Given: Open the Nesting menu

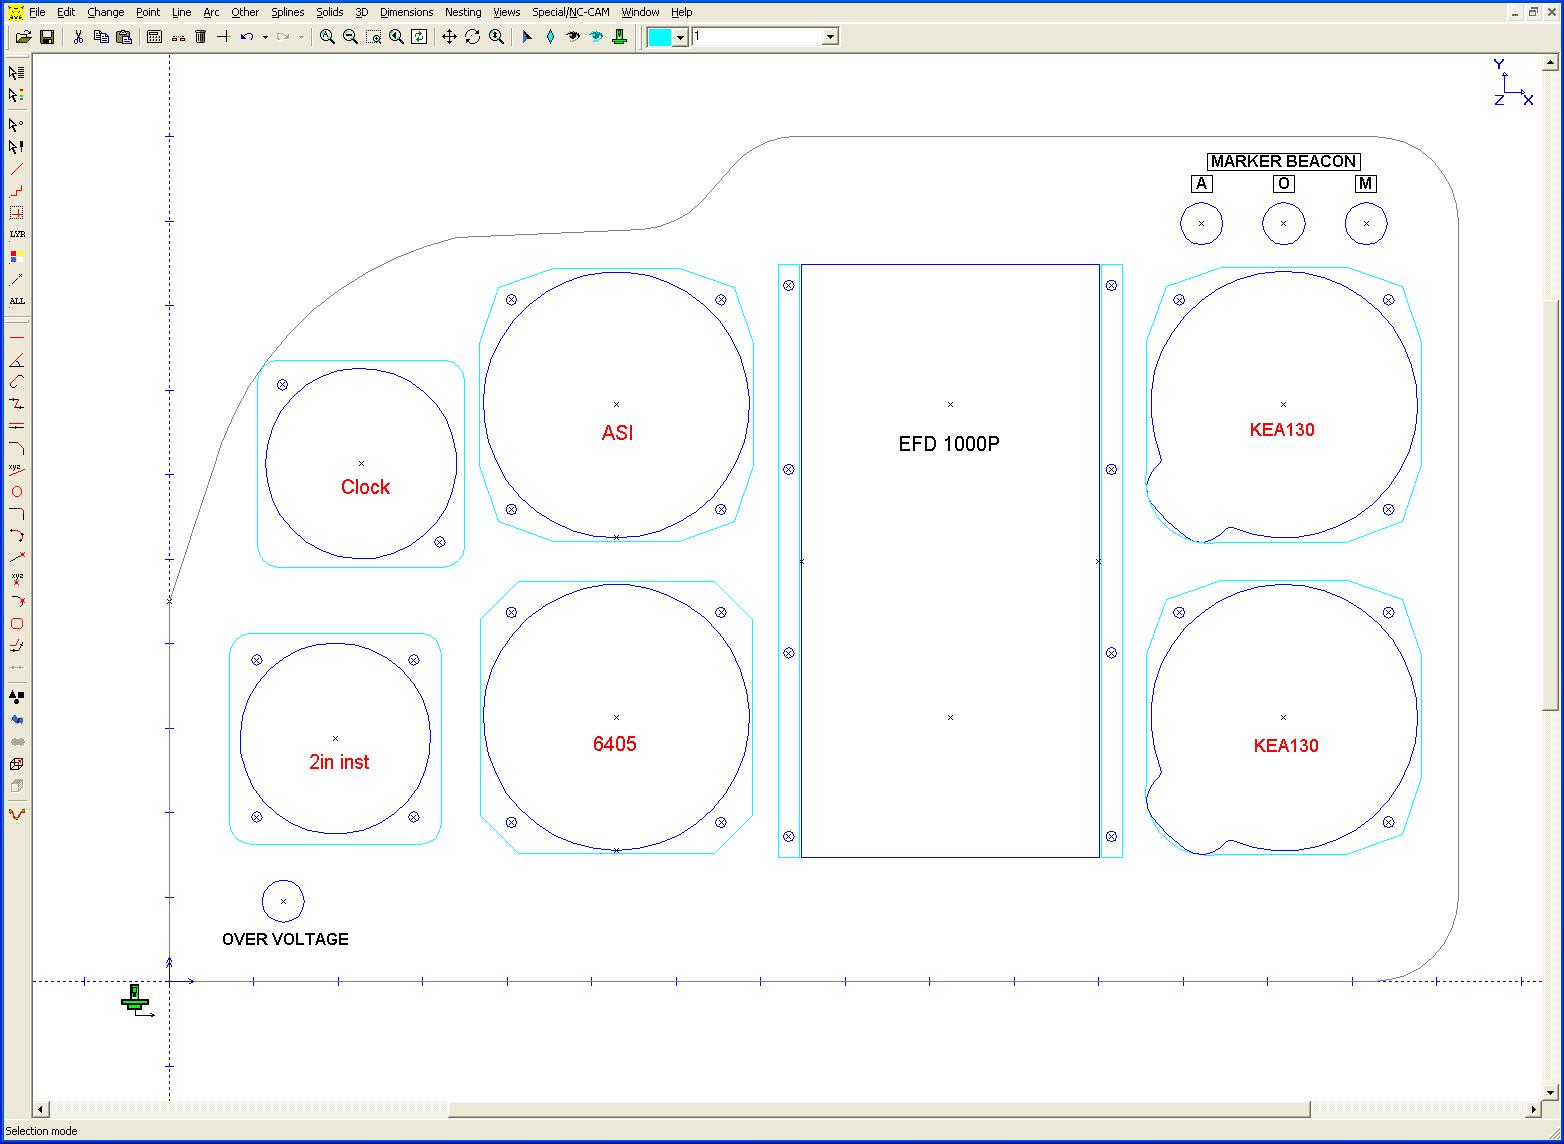Looking at the screenshot, I should click(x=463, y=12).
